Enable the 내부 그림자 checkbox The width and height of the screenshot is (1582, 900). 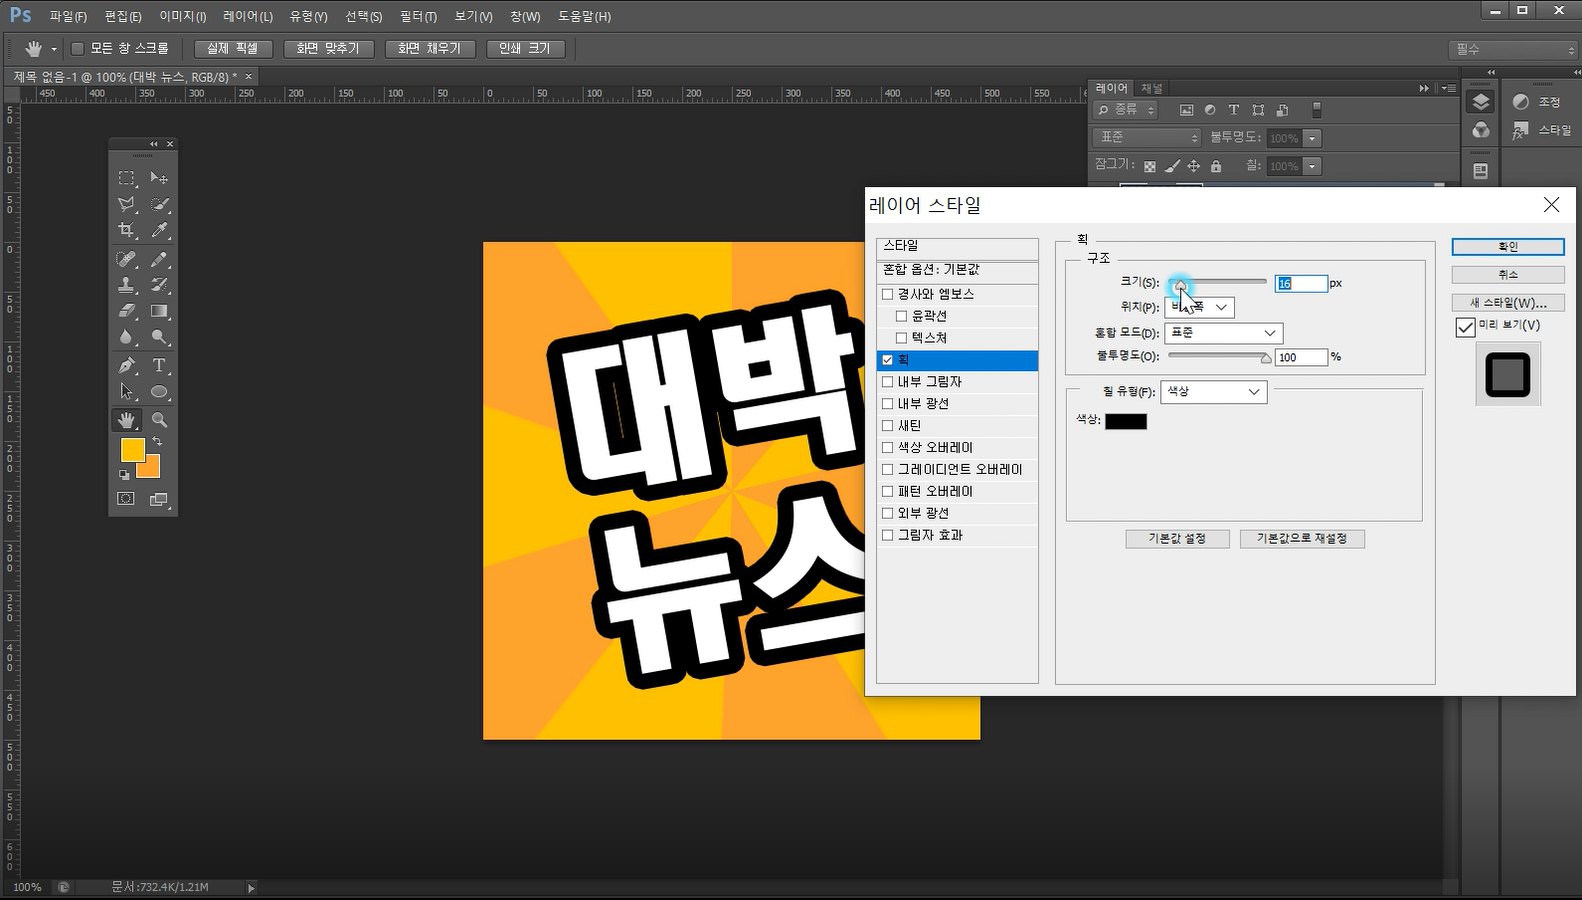(887, 382)
